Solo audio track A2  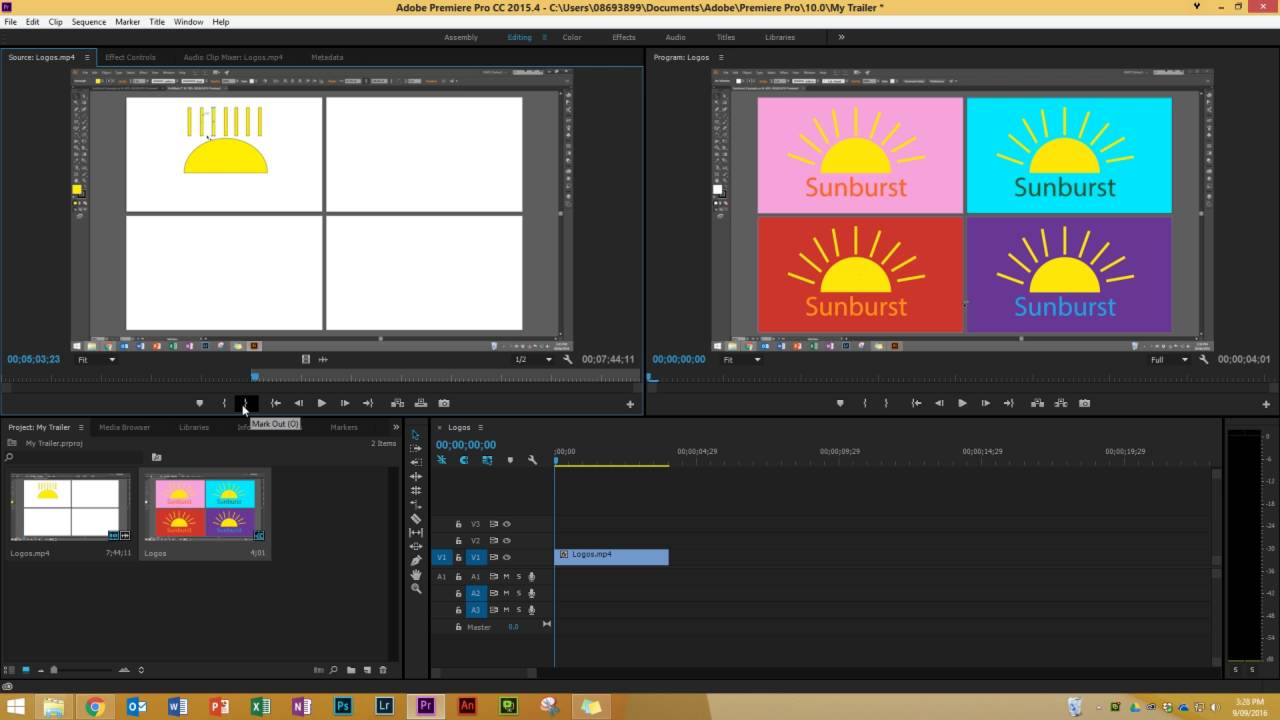click(519, 593)
